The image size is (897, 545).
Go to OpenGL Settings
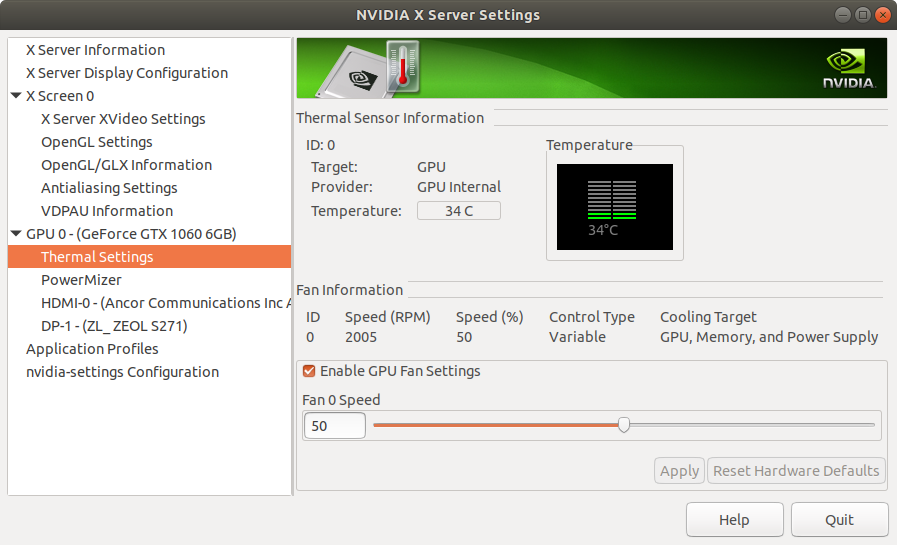(x=97, y=142)
